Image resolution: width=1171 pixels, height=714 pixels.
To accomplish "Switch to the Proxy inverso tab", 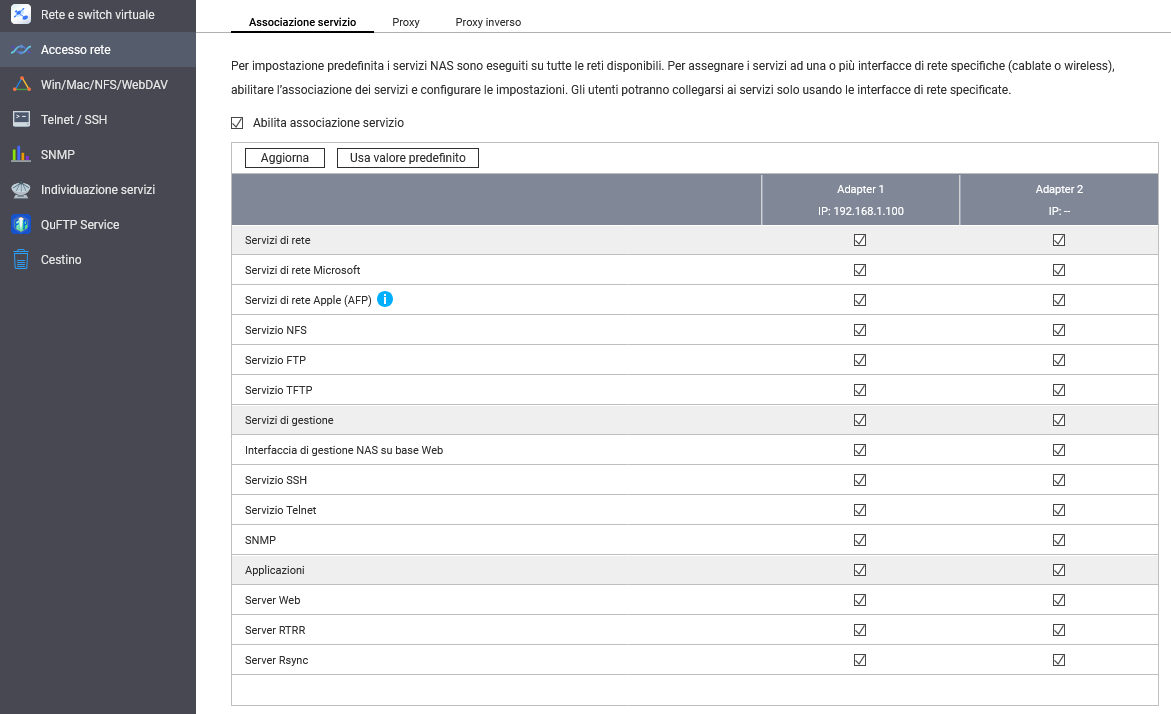I will [488, 22].
